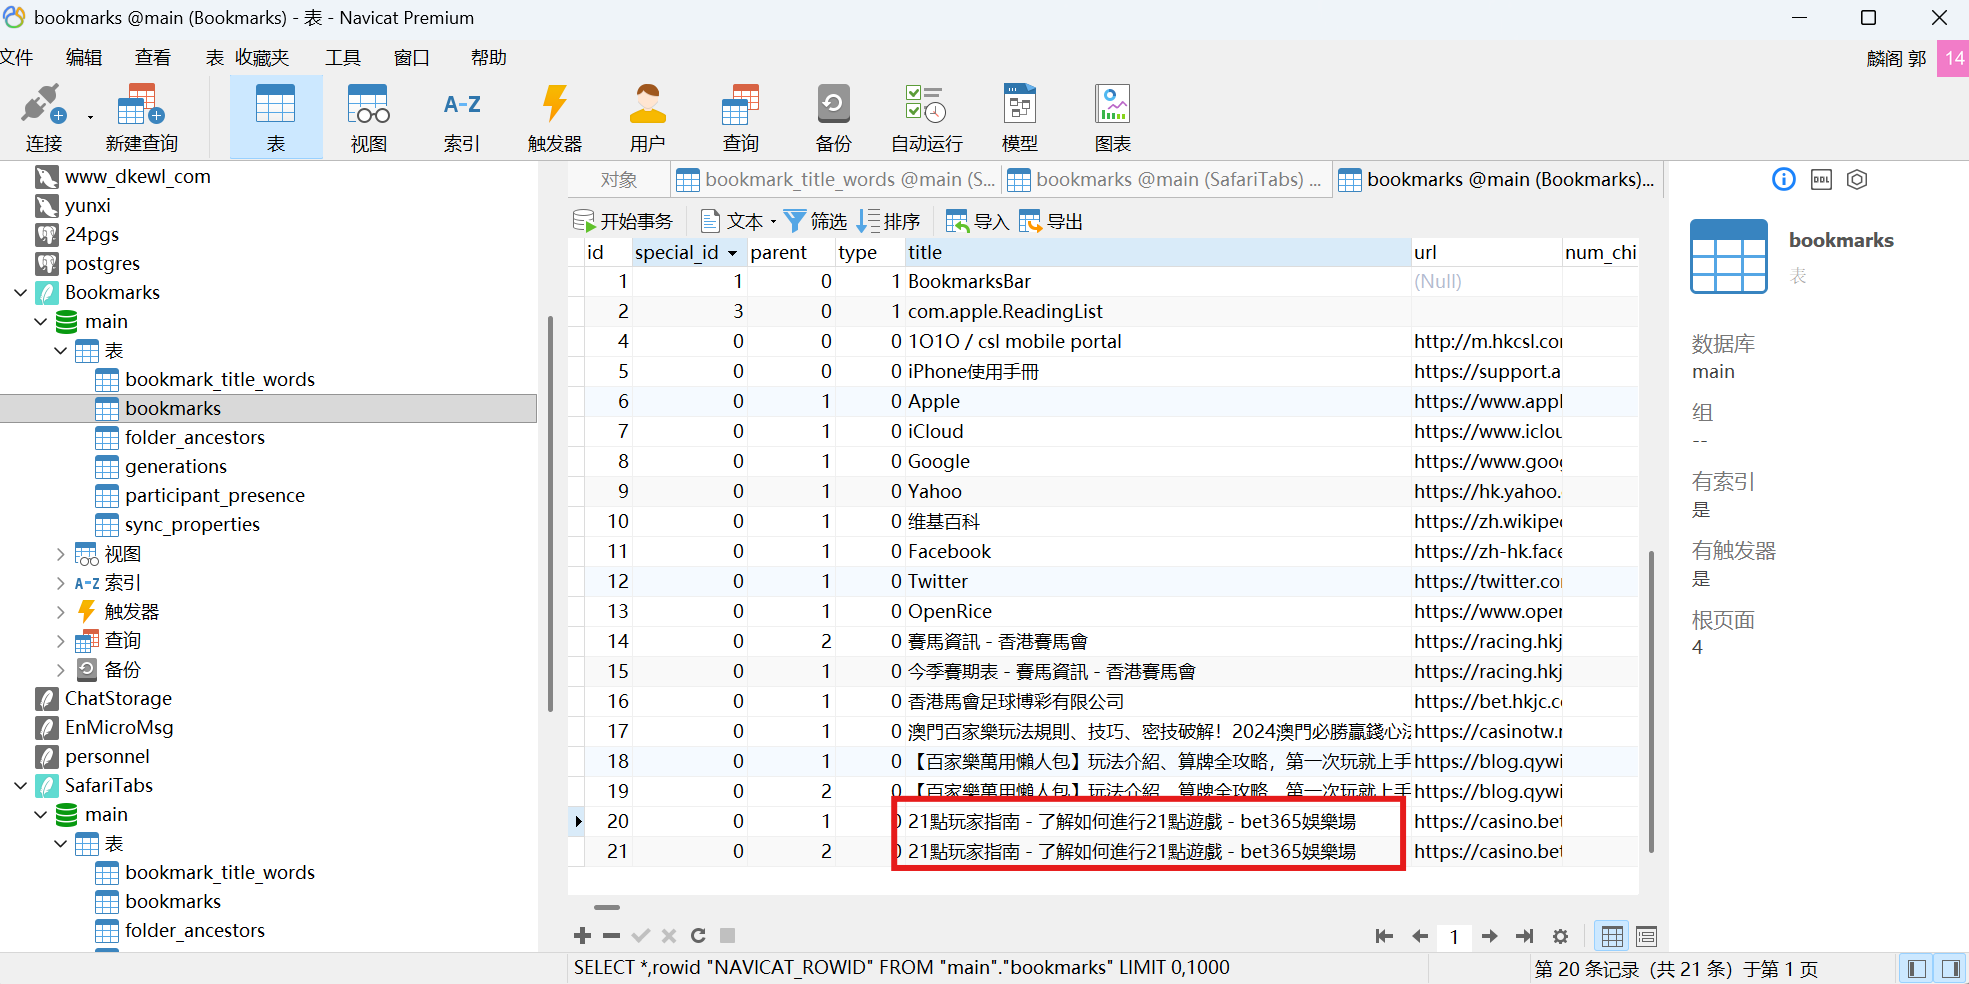Switch to form view layout
Image resolution: width=1969 pixels, height=984 pixels.
(1646, 937)
